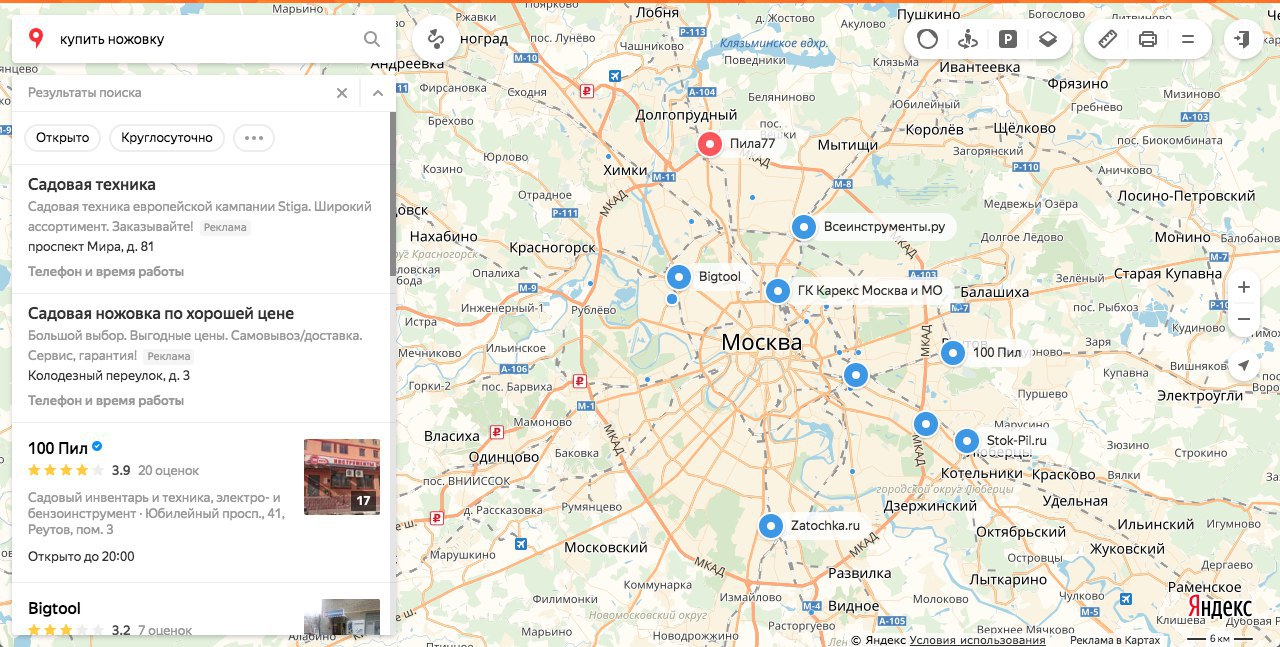Toggle the Открыто filter

[63, 138]
